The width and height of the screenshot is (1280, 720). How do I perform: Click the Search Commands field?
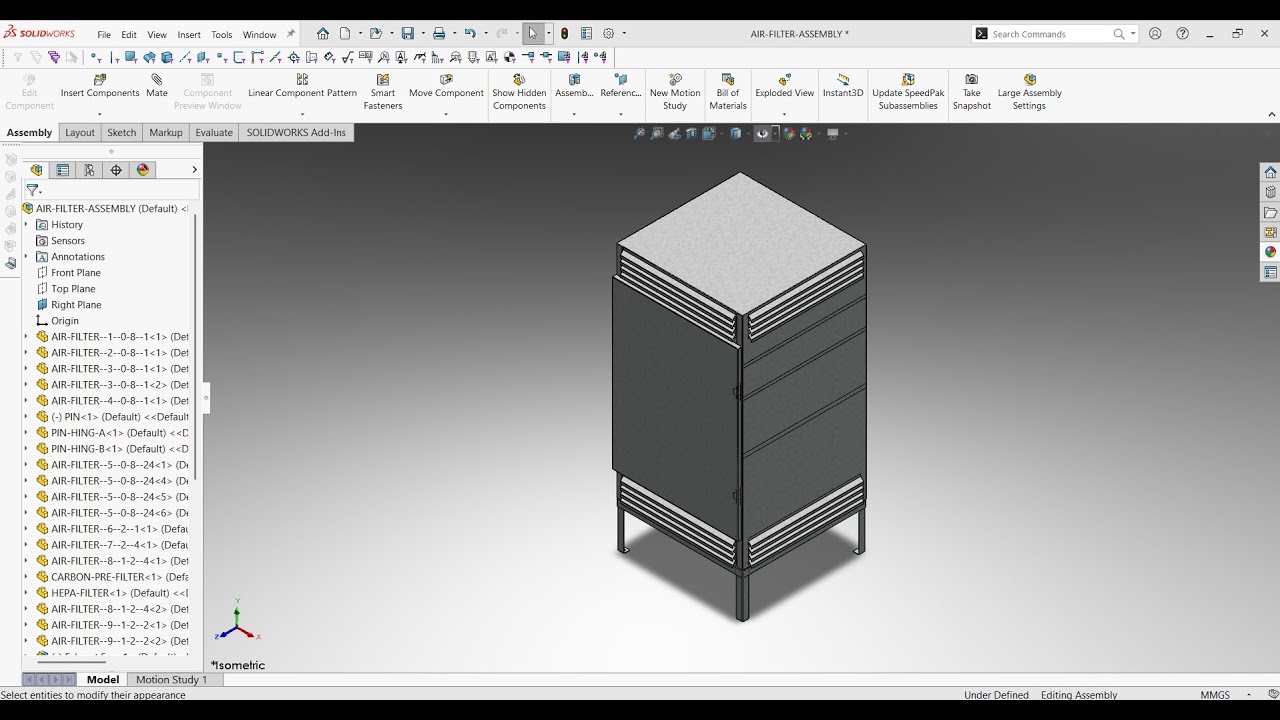[x=1050, y=34]
